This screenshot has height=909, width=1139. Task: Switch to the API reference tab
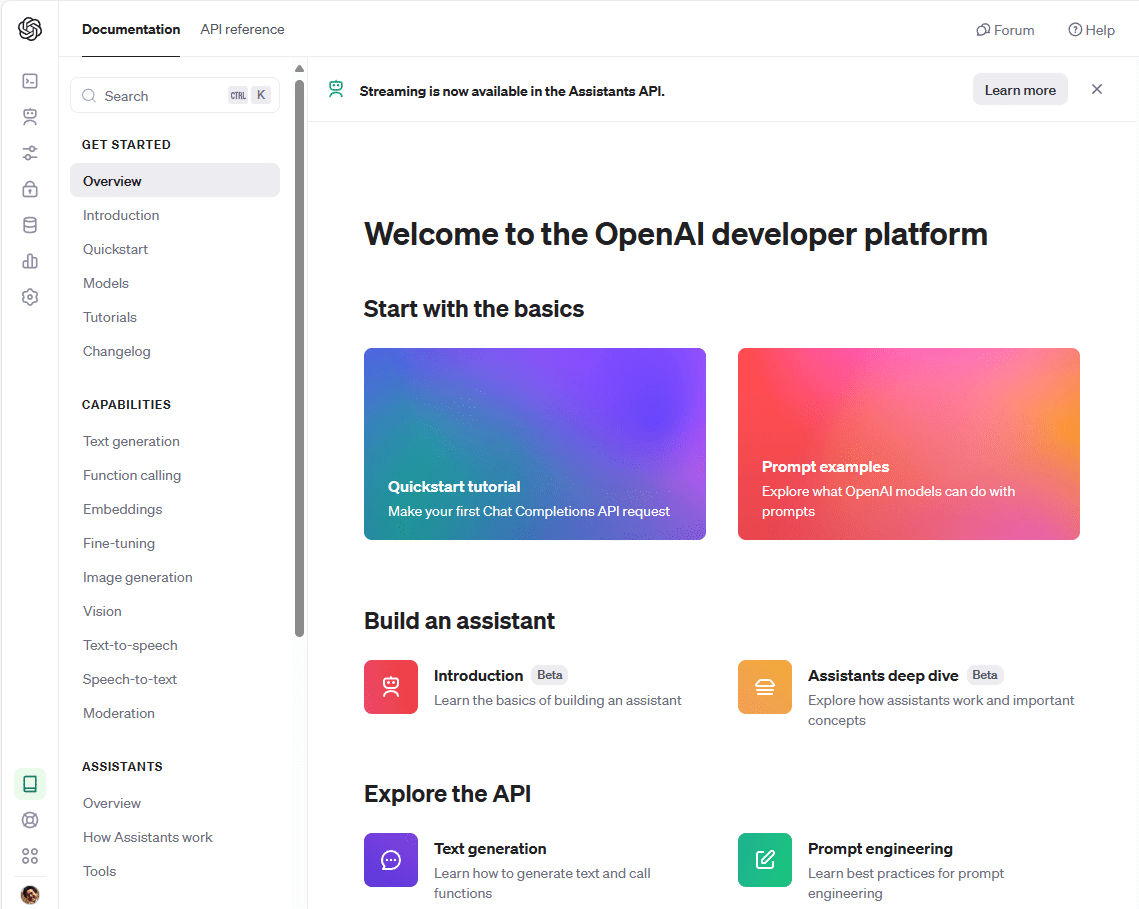[243, 30]
